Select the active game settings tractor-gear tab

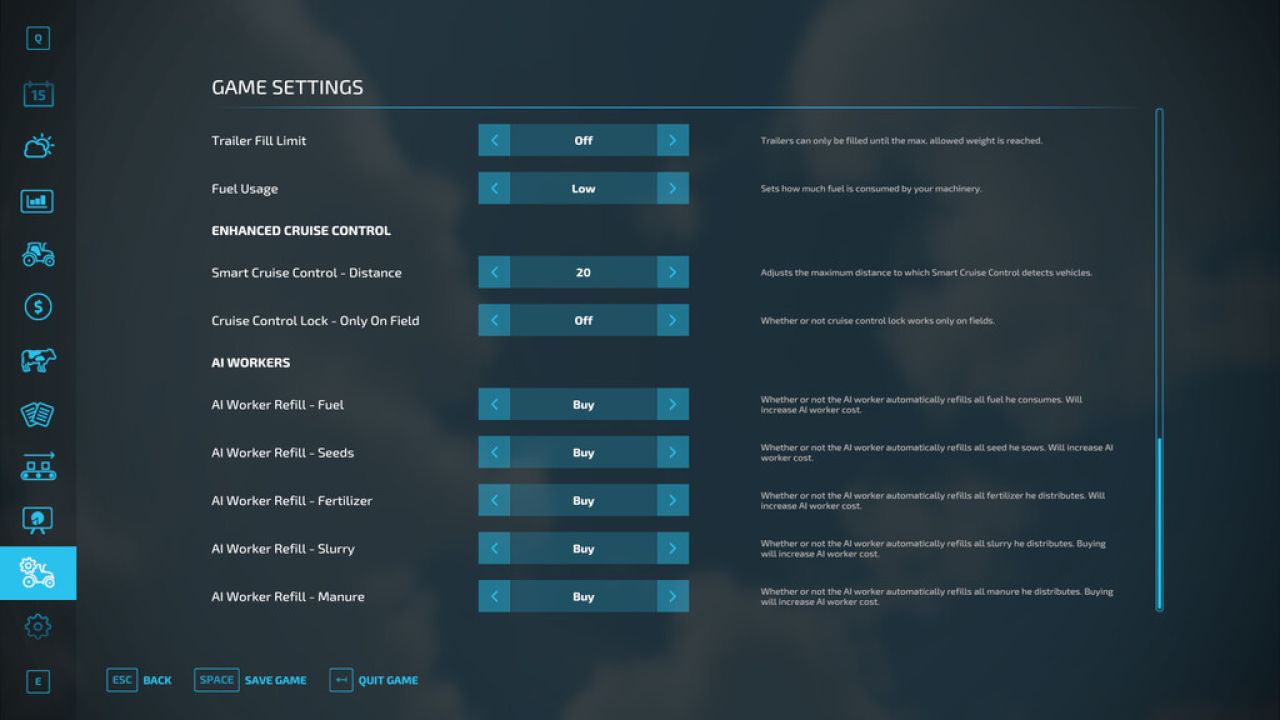click(x=38, y=573)
